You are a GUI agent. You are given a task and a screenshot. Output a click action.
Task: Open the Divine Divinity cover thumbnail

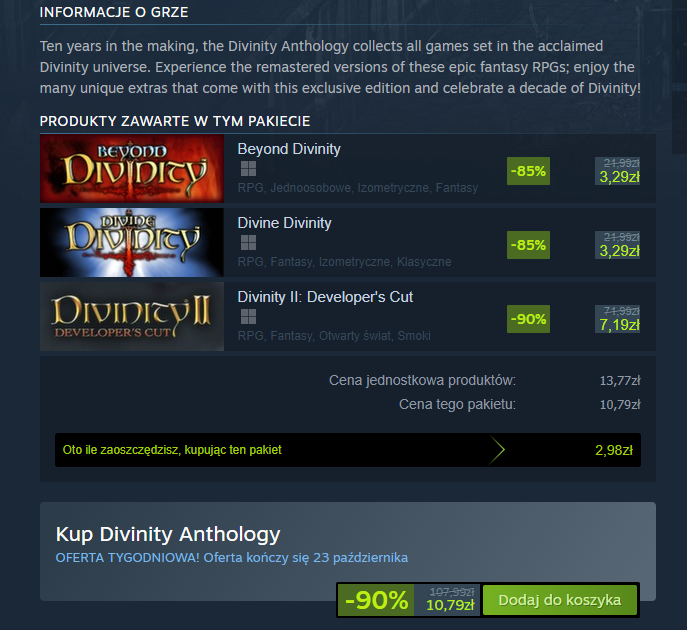click(x=132, y=243)
